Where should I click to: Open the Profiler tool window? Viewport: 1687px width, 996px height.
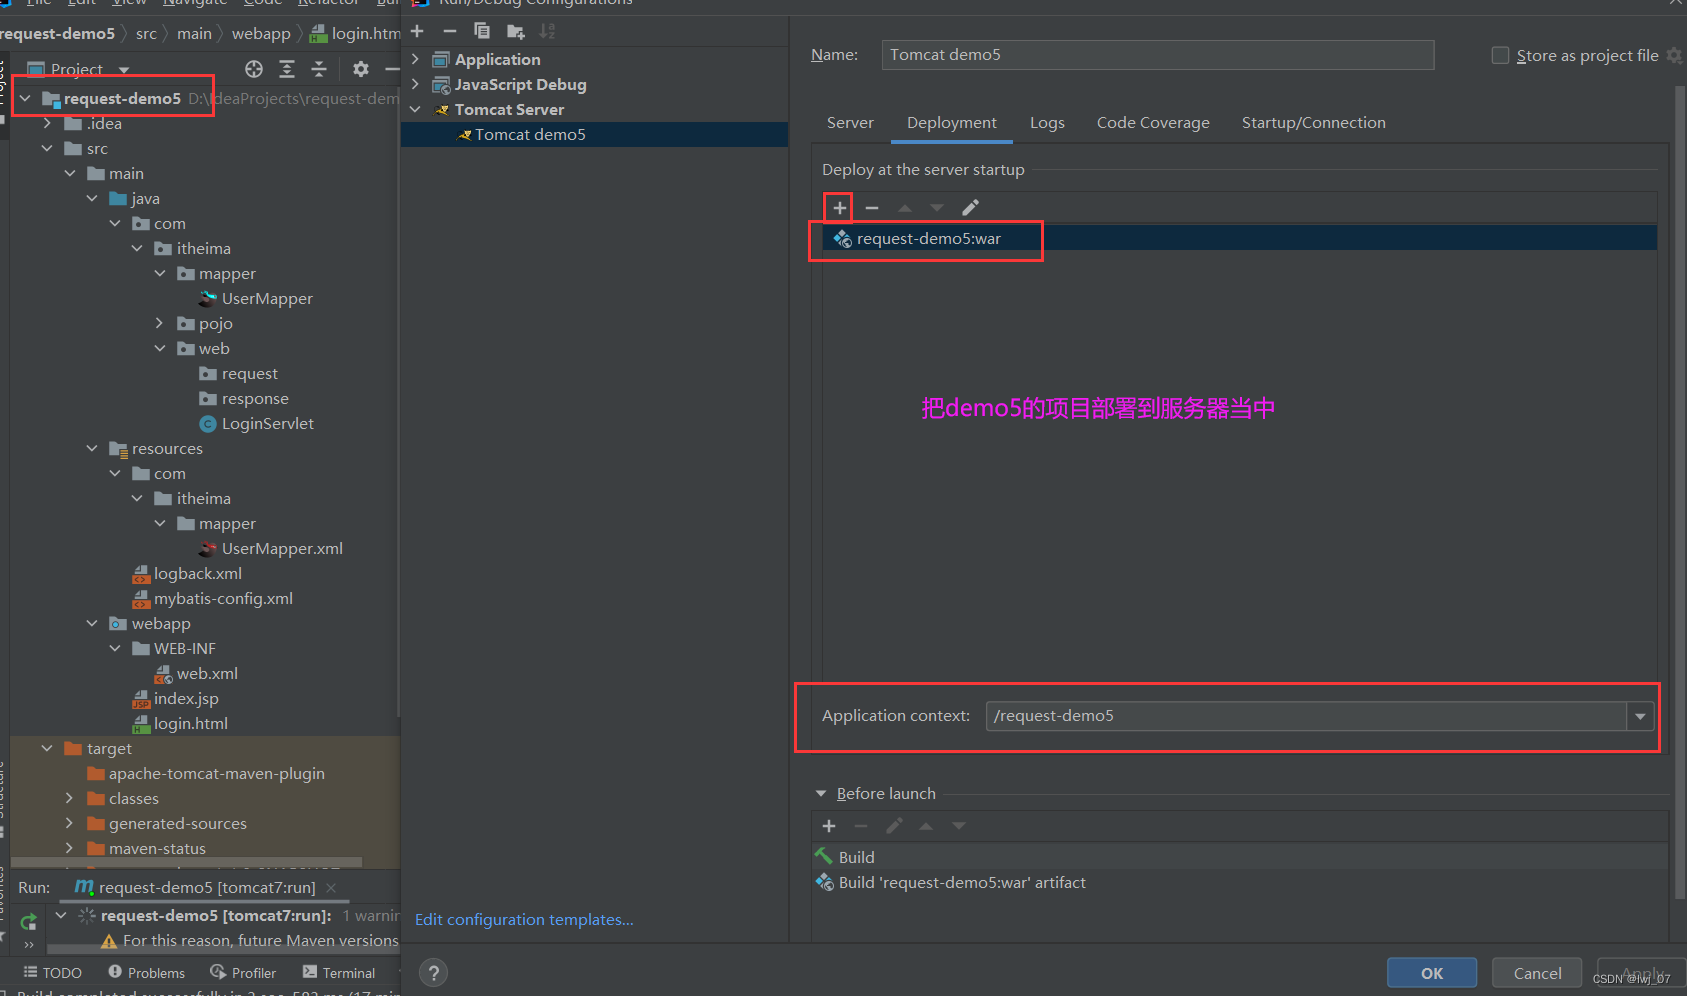pos(243,972)
